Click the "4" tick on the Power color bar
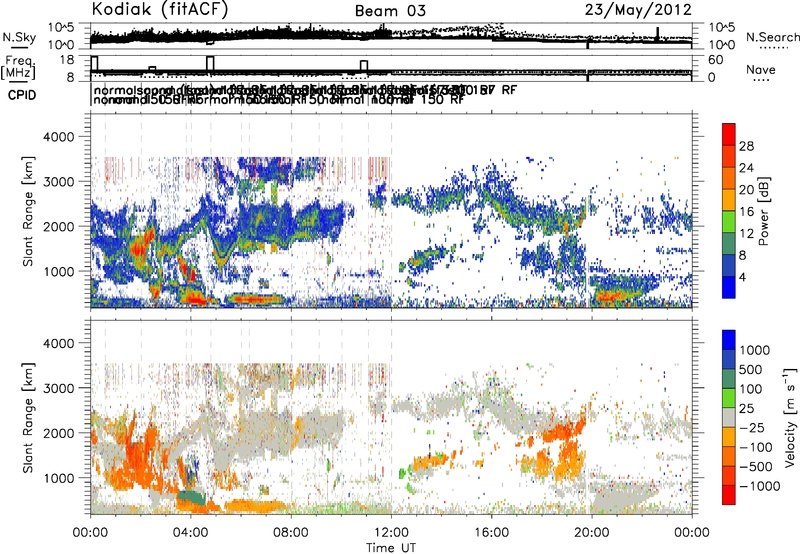 click(x=742, y=278)
